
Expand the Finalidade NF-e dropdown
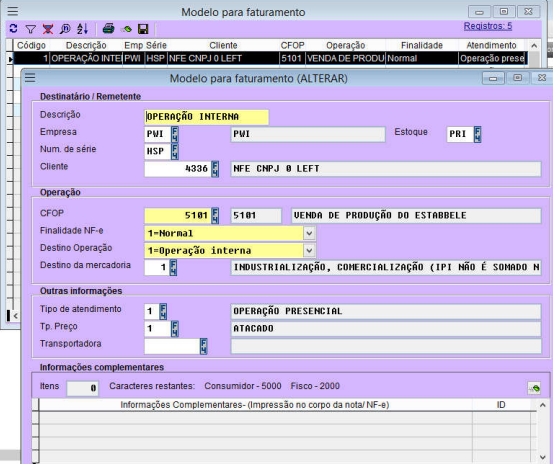click(x=309, y=233)
